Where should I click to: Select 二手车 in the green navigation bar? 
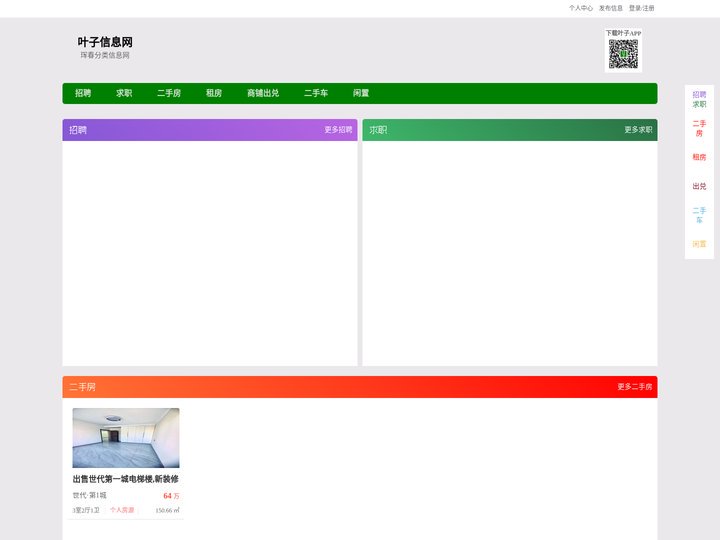(x=316, y=93)
